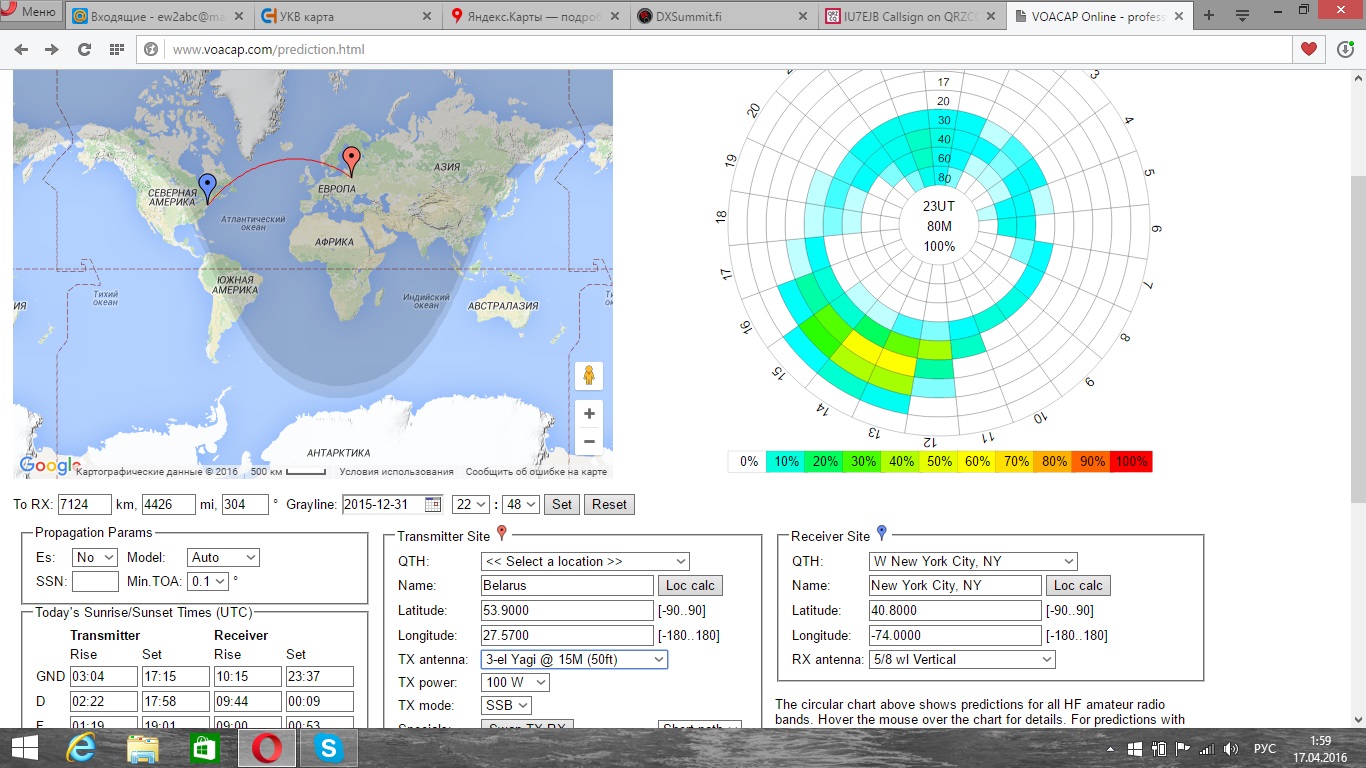Viewport: 1366px width, 768px height.
Task: Open Receiver QTH dropdown New York City
Action: pyautogui.click(x=973, y=561)
